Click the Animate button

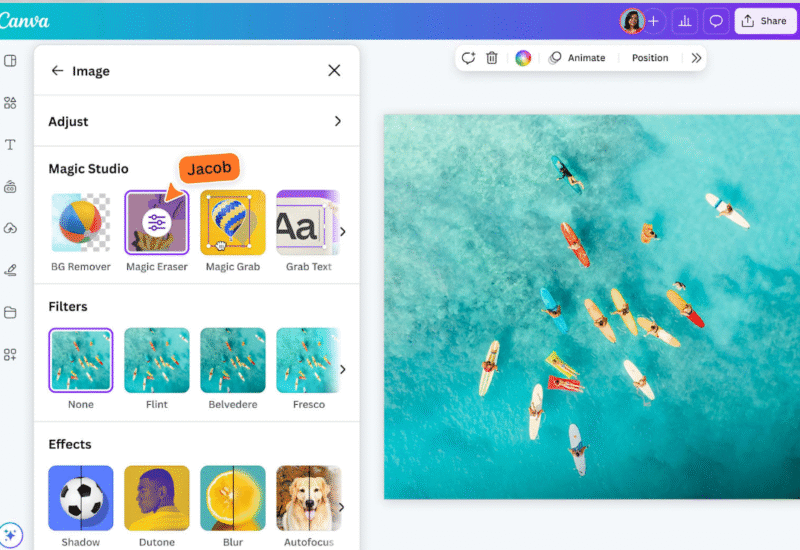click(577, 58)
